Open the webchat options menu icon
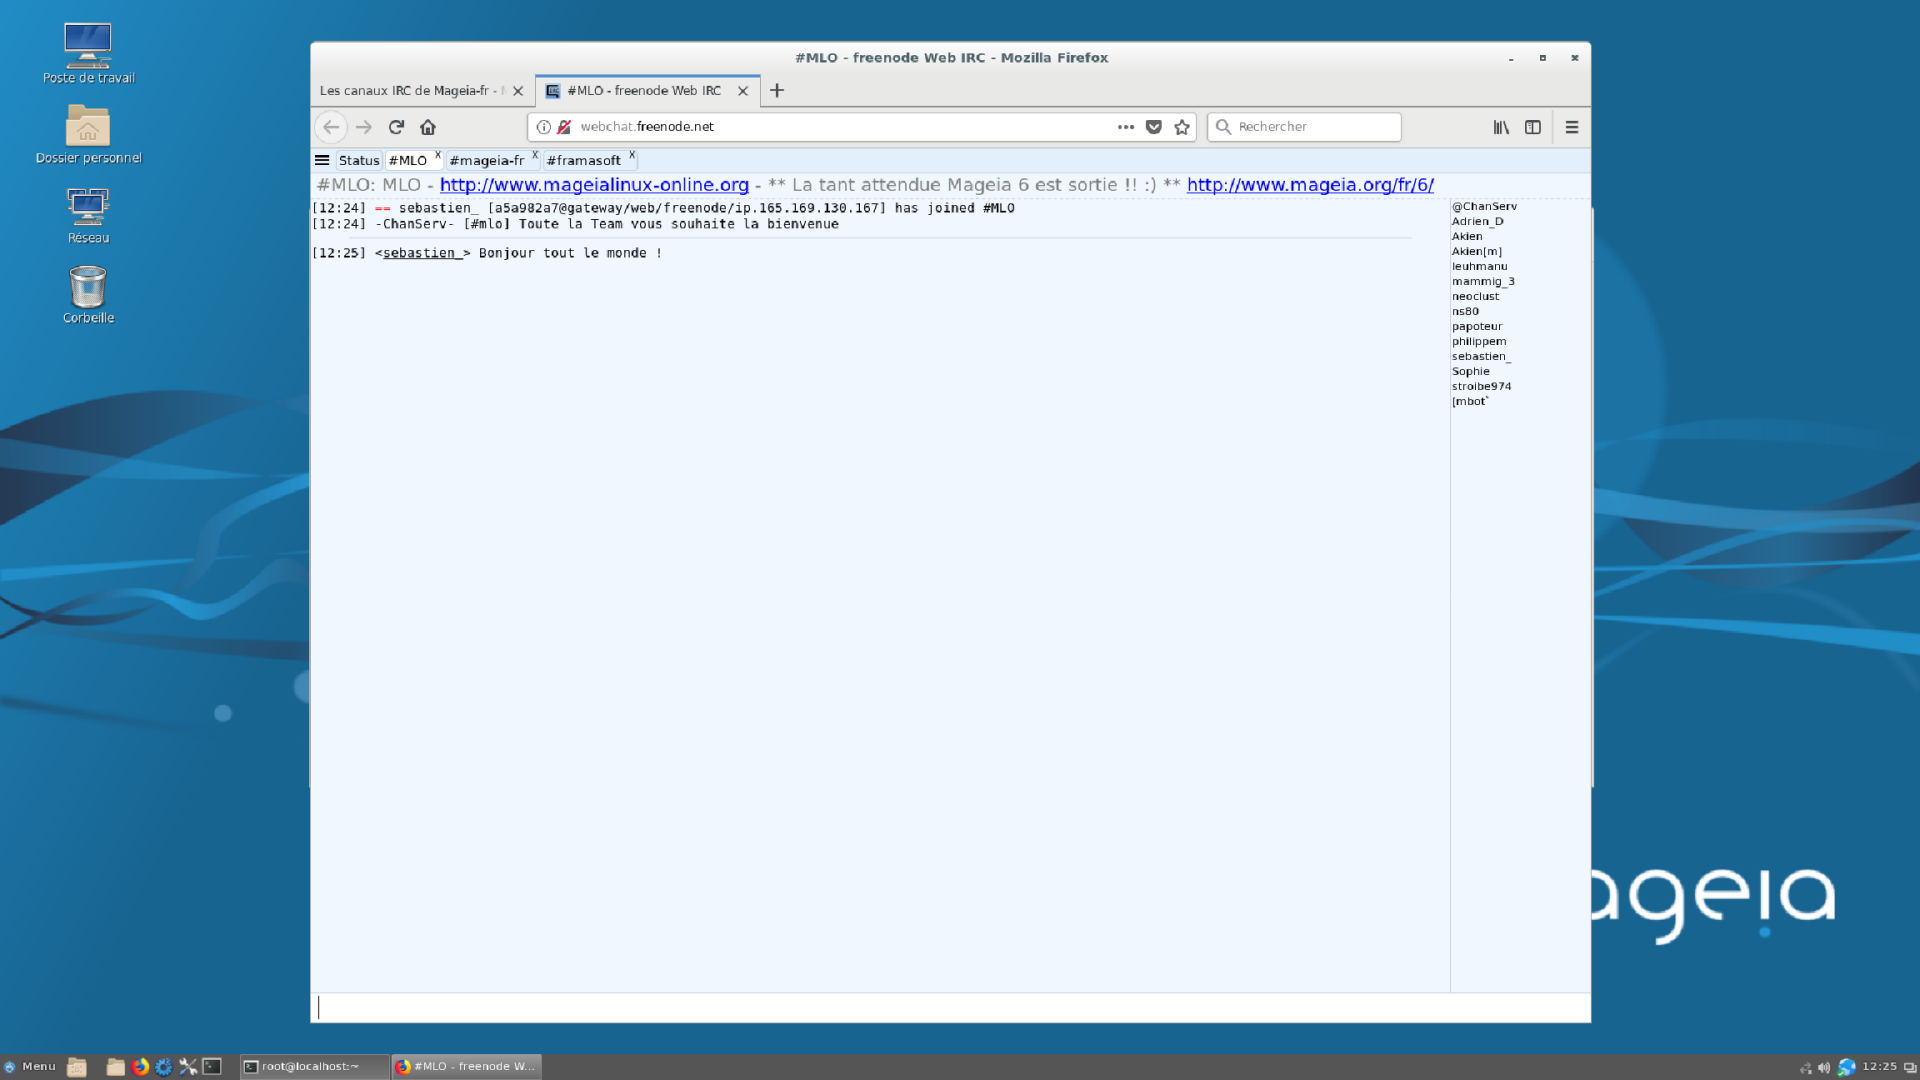The width and height of the screenshot is (1920, 1080). click(322, 160)
